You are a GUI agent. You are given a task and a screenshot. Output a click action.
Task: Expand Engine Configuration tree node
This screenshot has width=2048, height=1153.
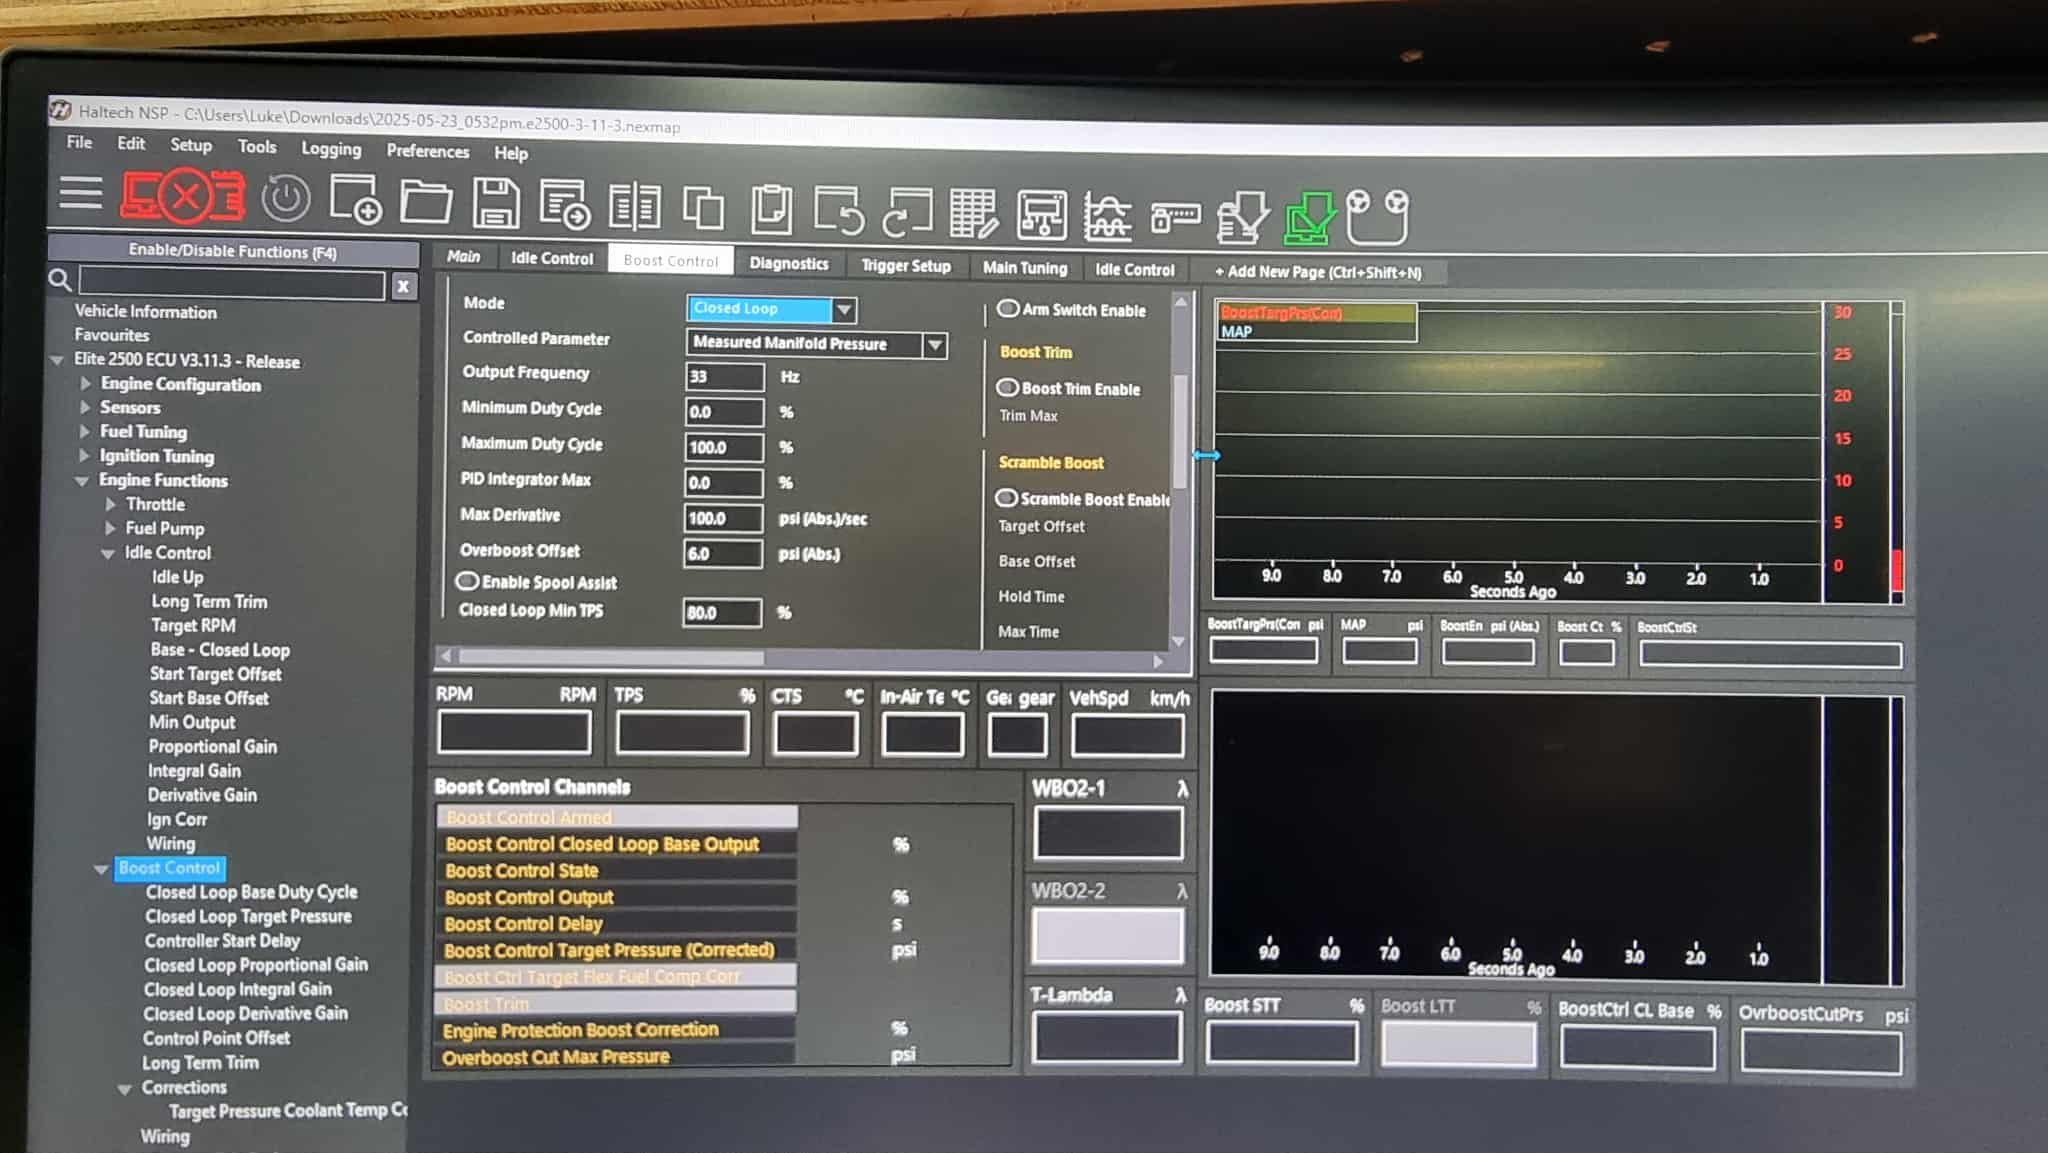[x=86, y=384]
